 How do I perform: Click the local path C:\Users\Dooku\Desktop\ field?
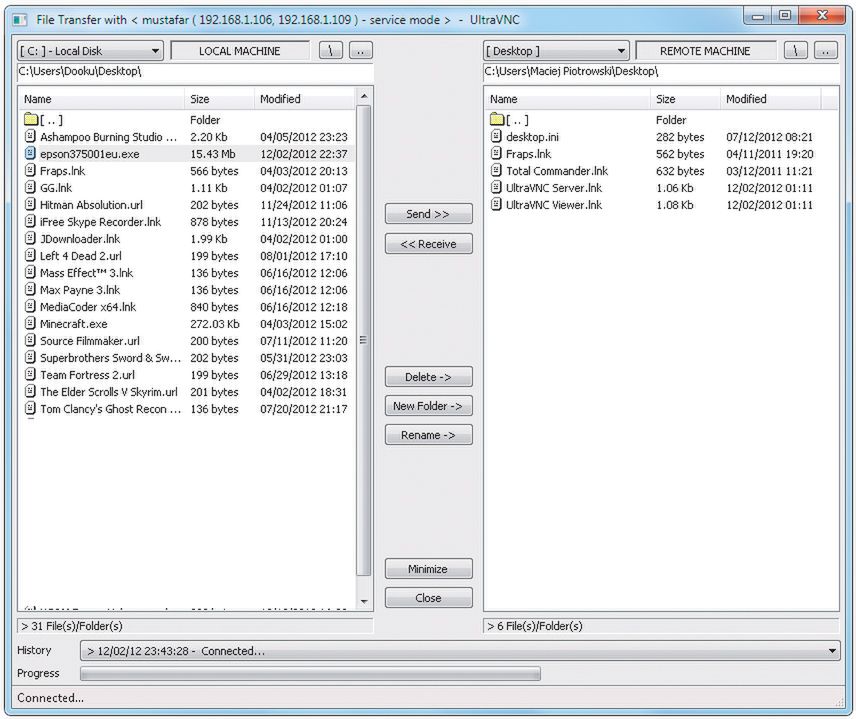click(x=195, y=72)
